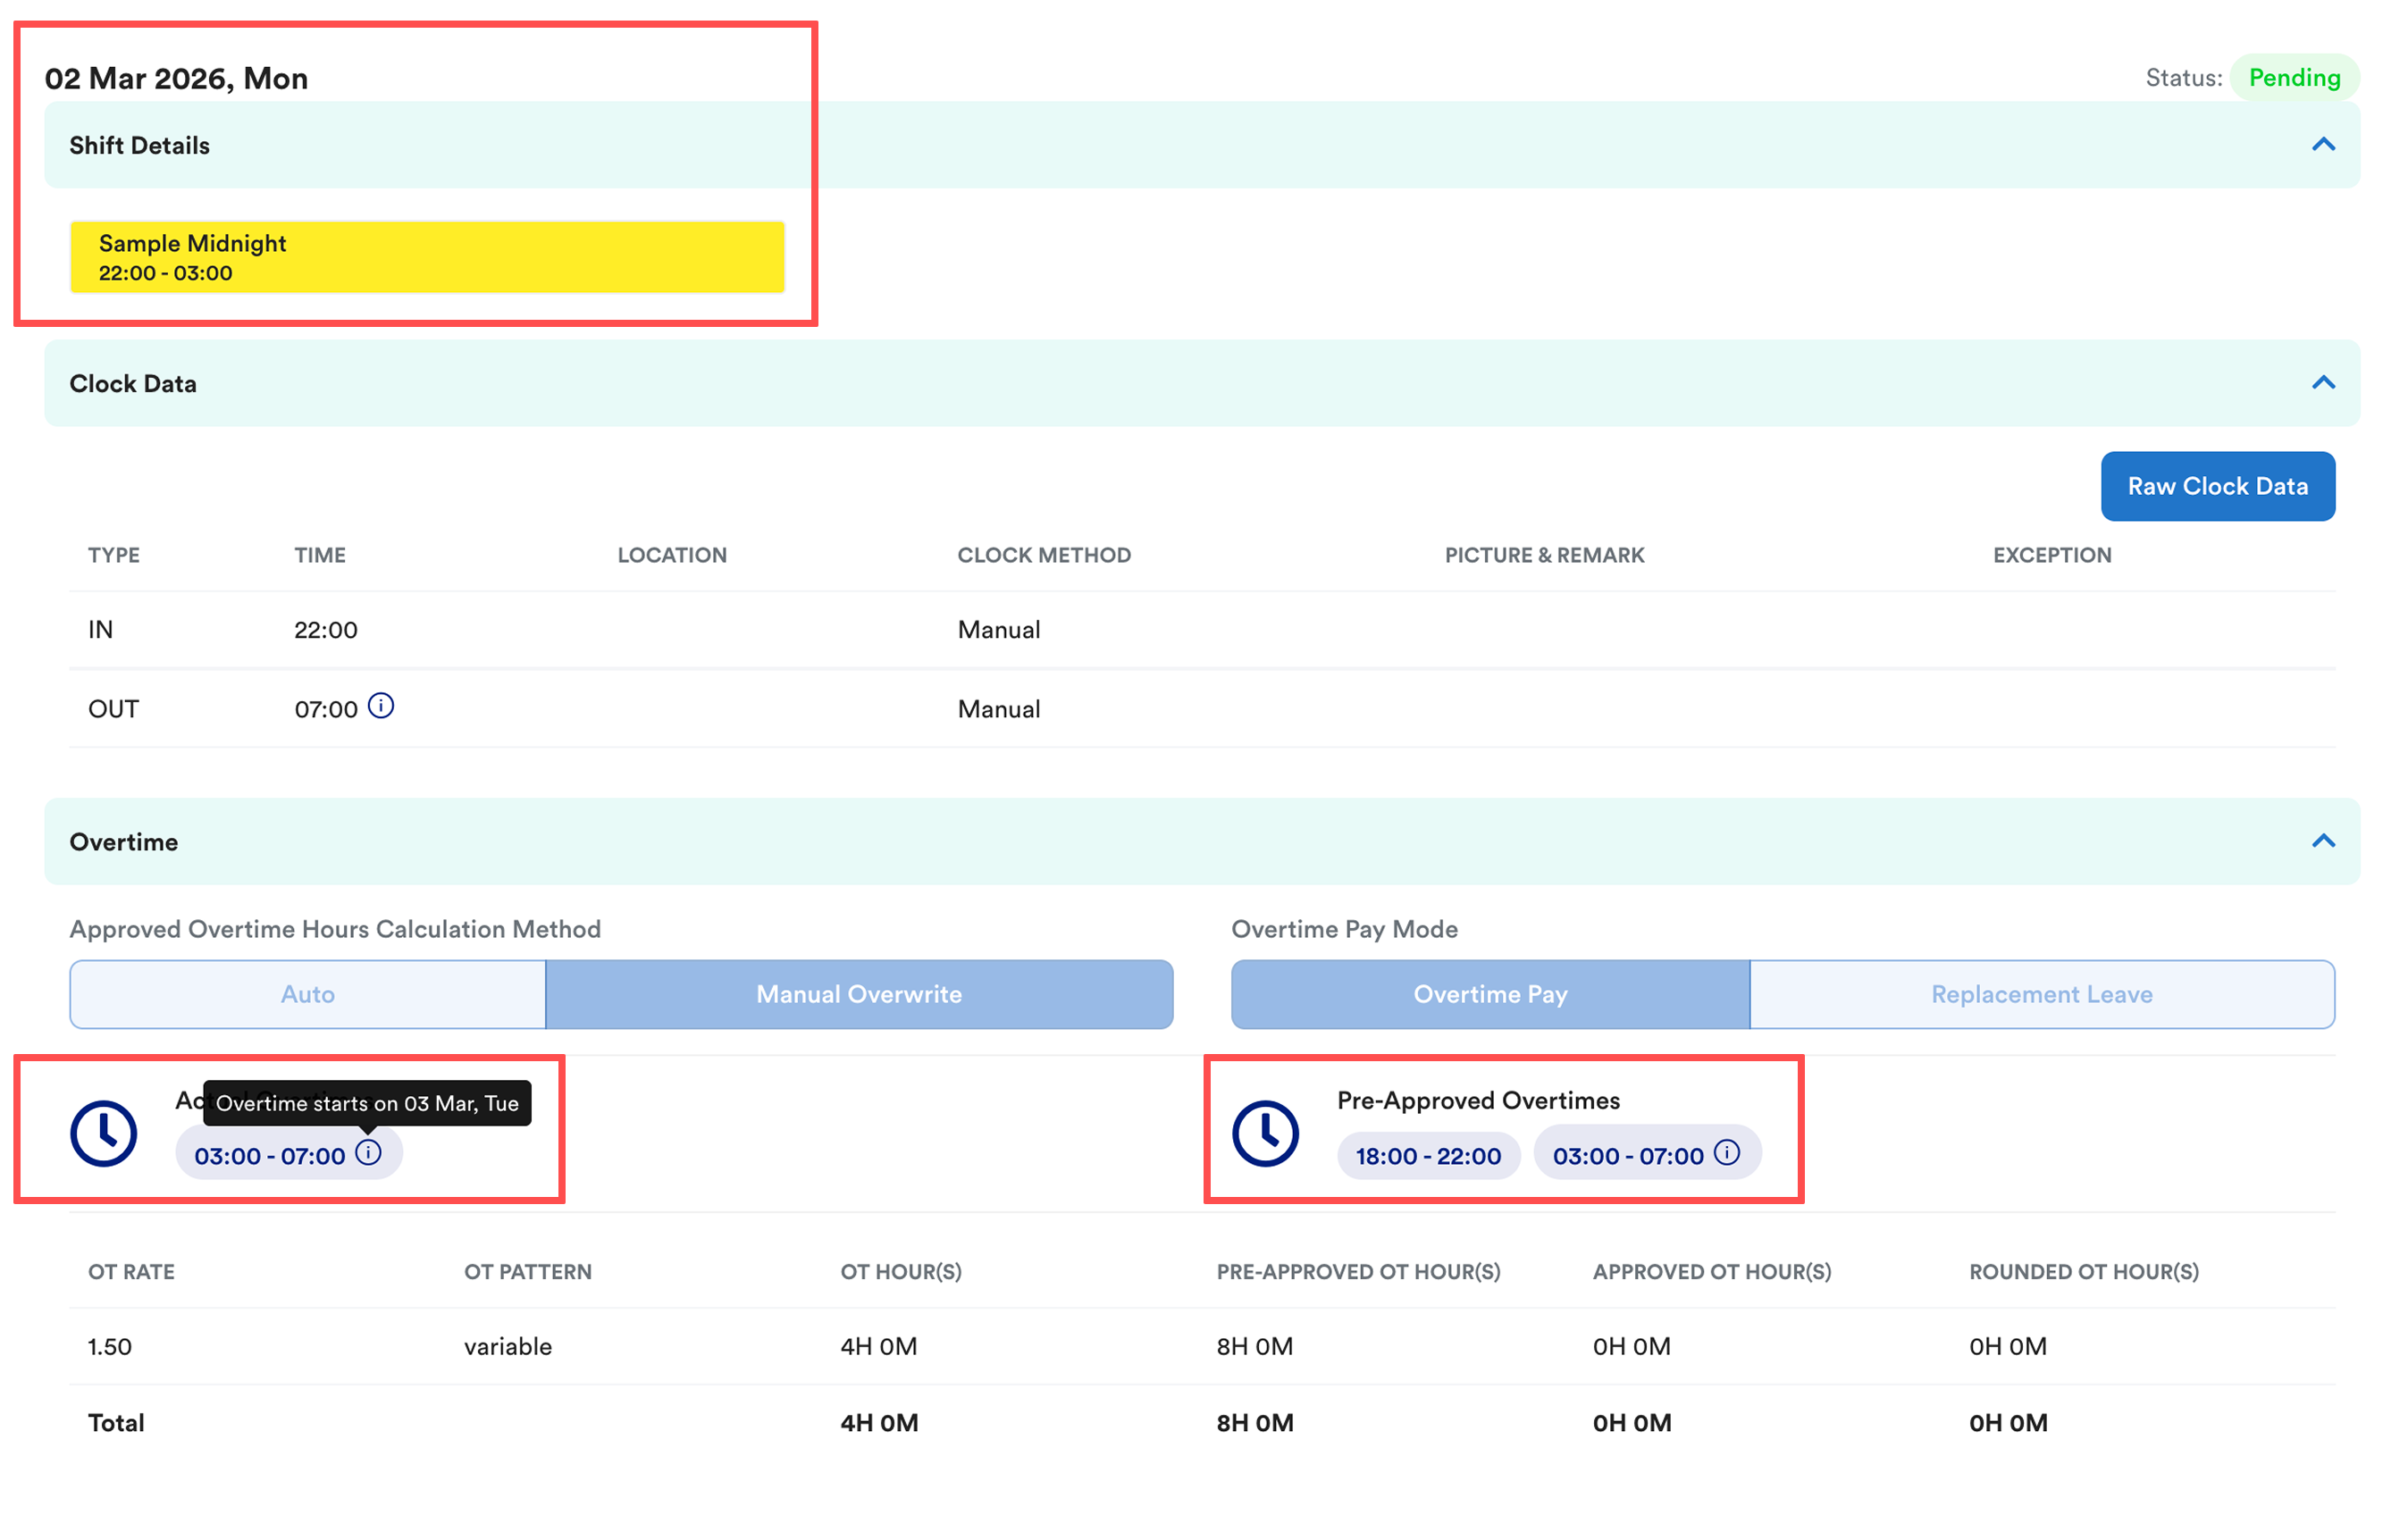This screenshot has height=1523, width=2408.
Task: Collapse the Clock Data section chevron
Action: point(2323,383)
